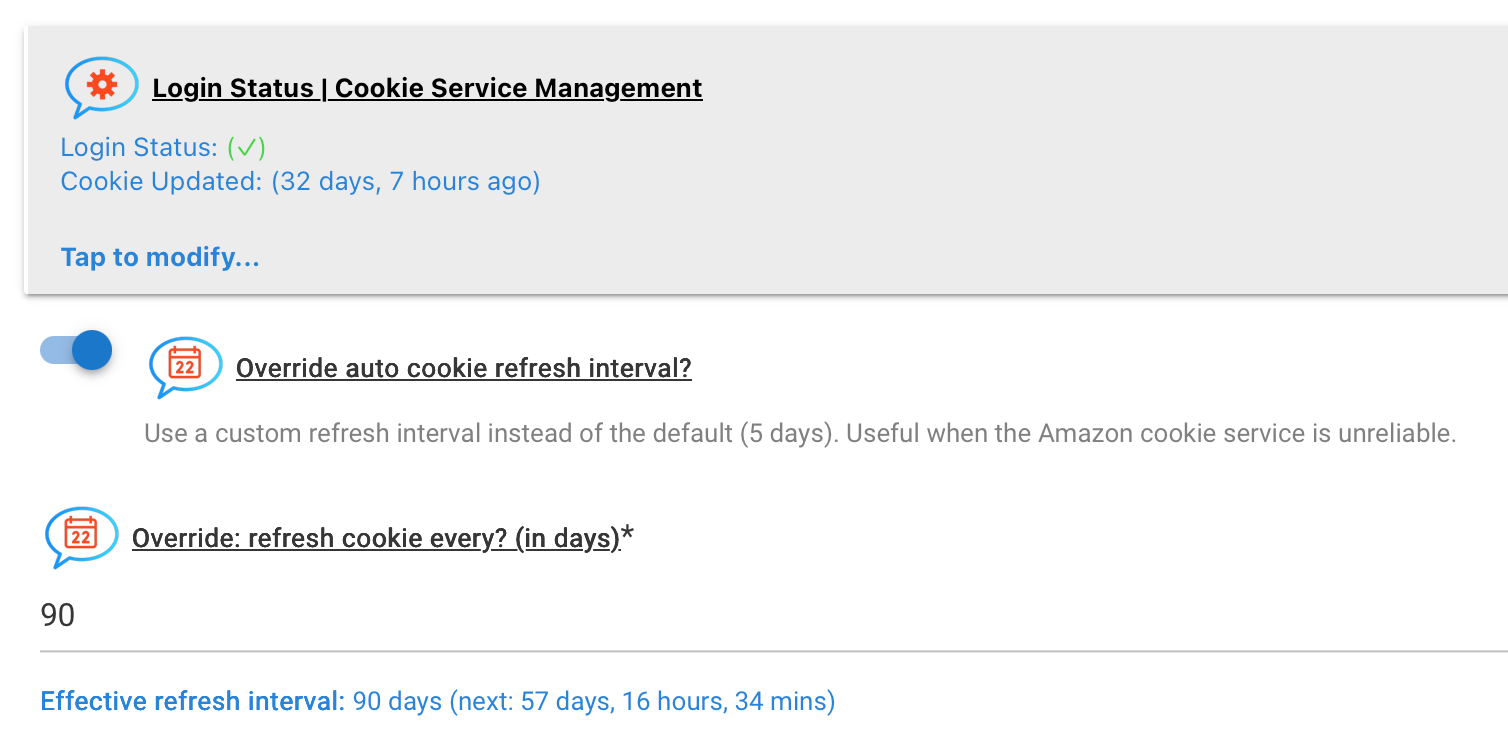1508x750 pixels.
Task: Open Login Status | Cookie Service Management heading
Action: point(427,88)
